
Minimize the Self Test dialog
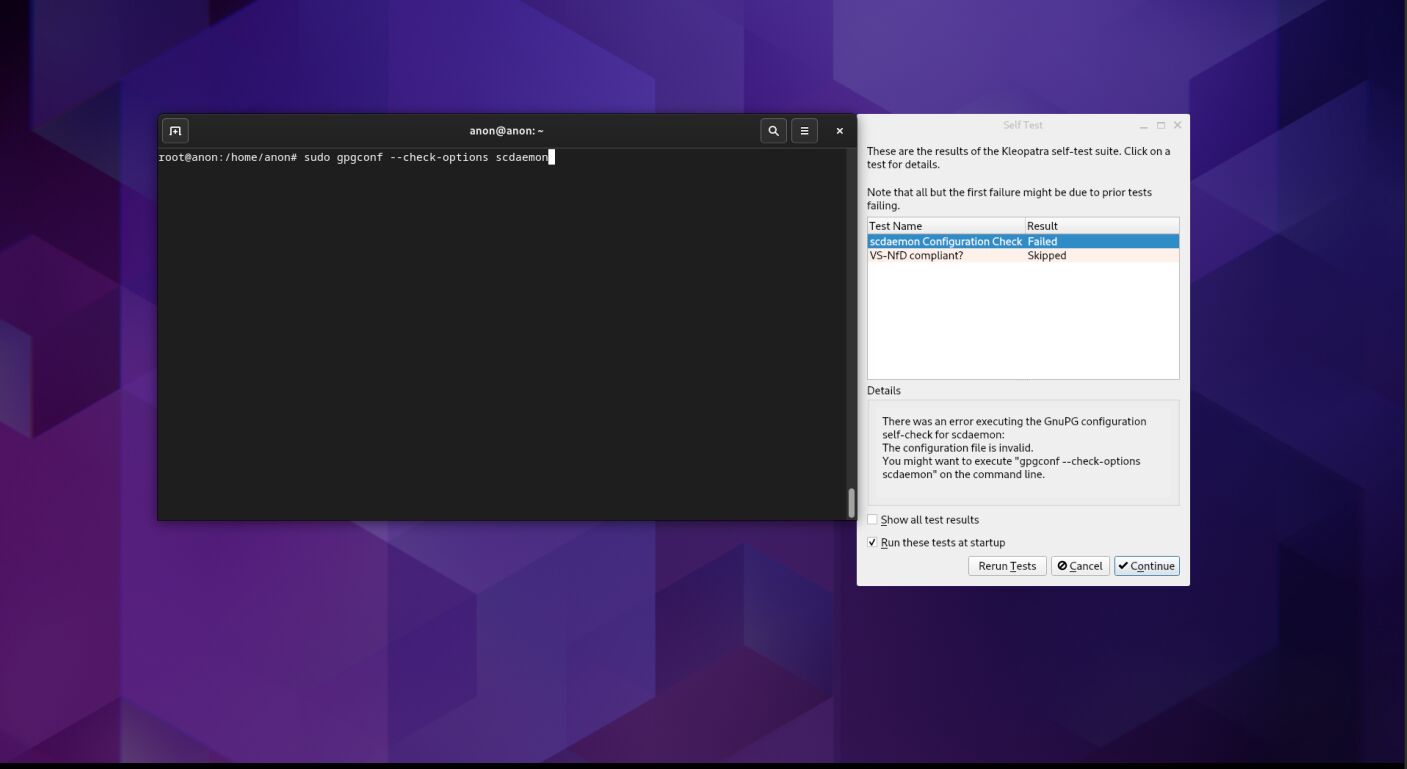point(1143,126)
